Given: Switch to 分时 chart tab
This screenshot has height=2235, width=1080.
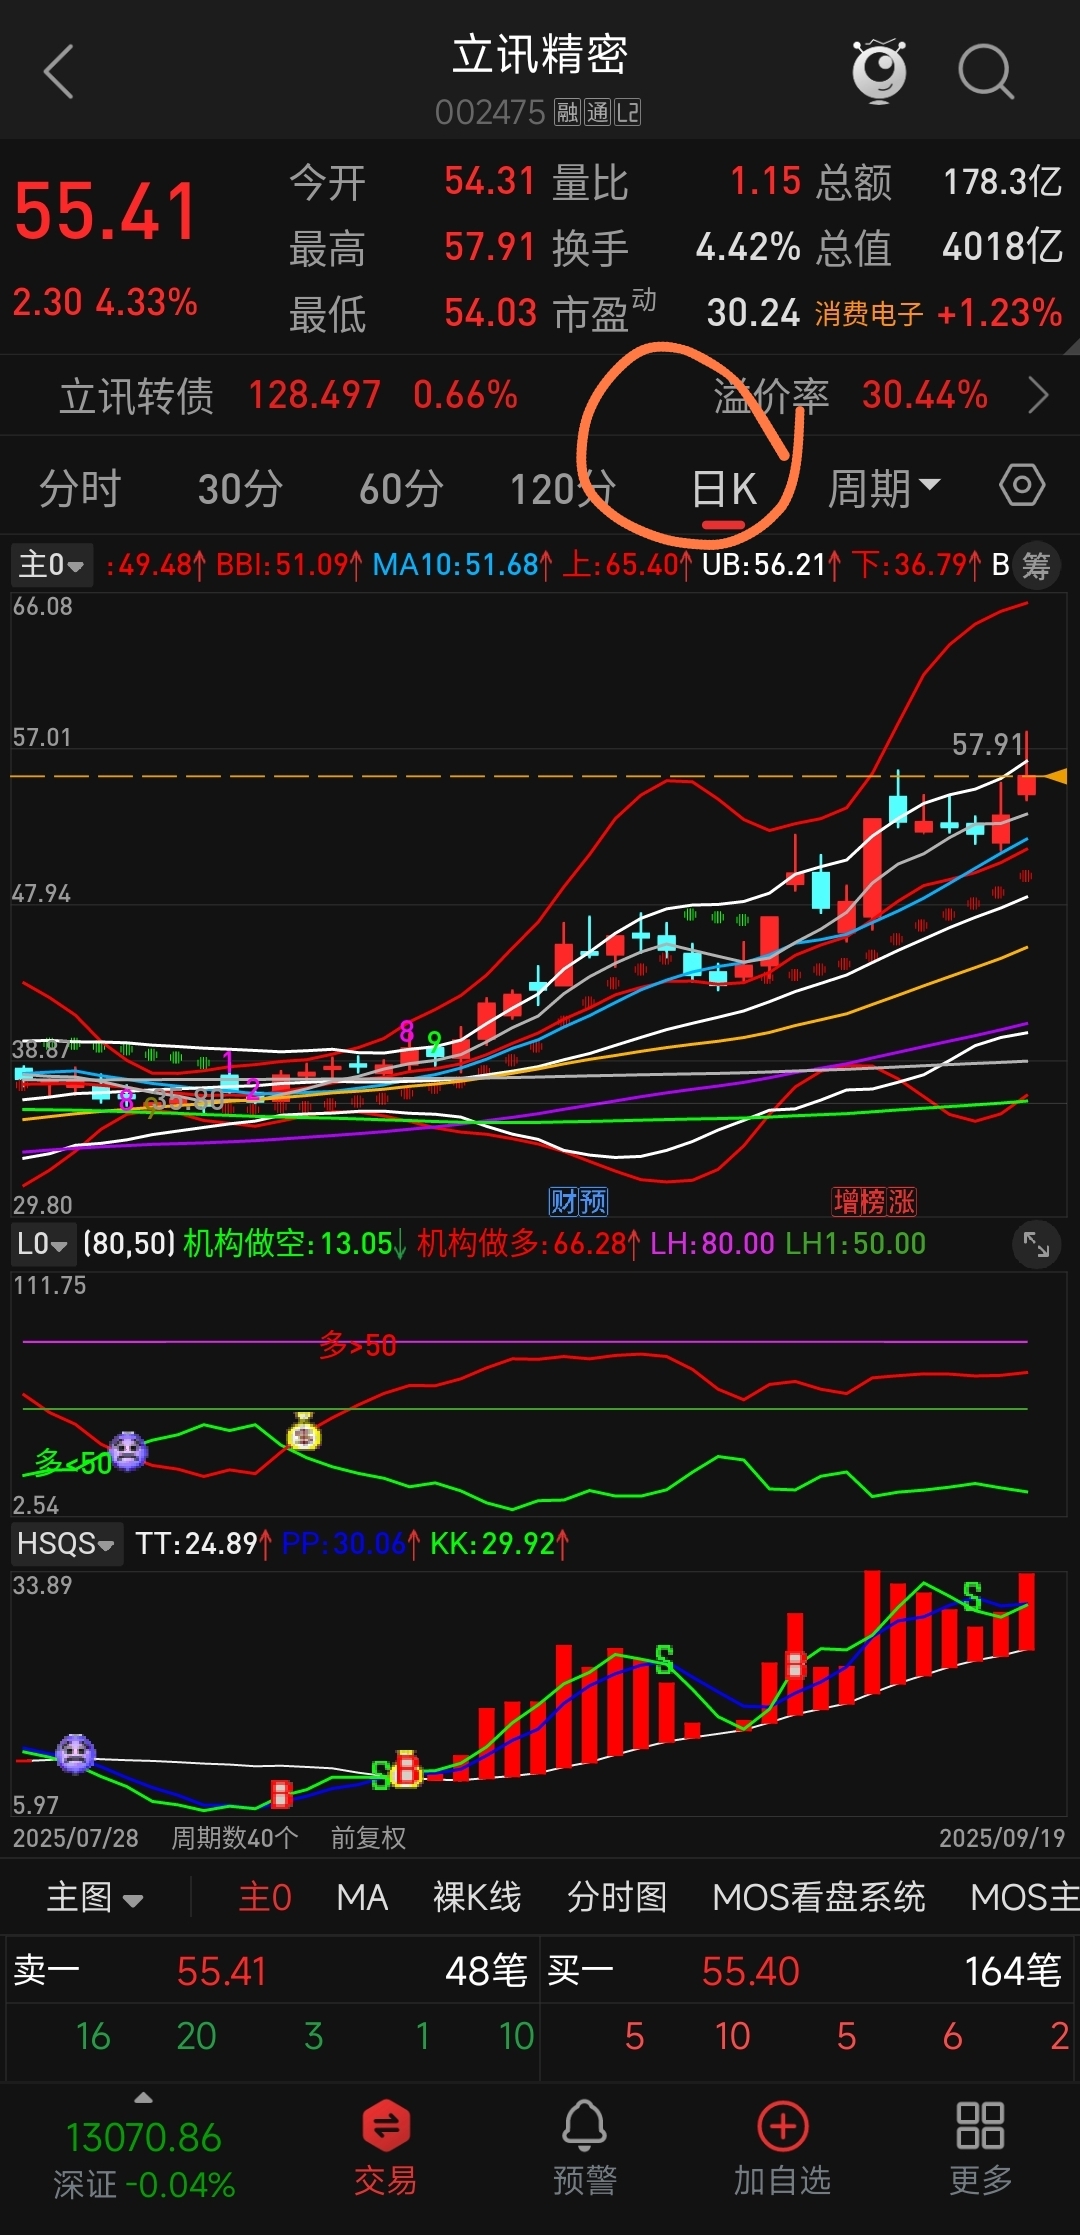Looking at the screenshot, I should click(x=80, y=489).
